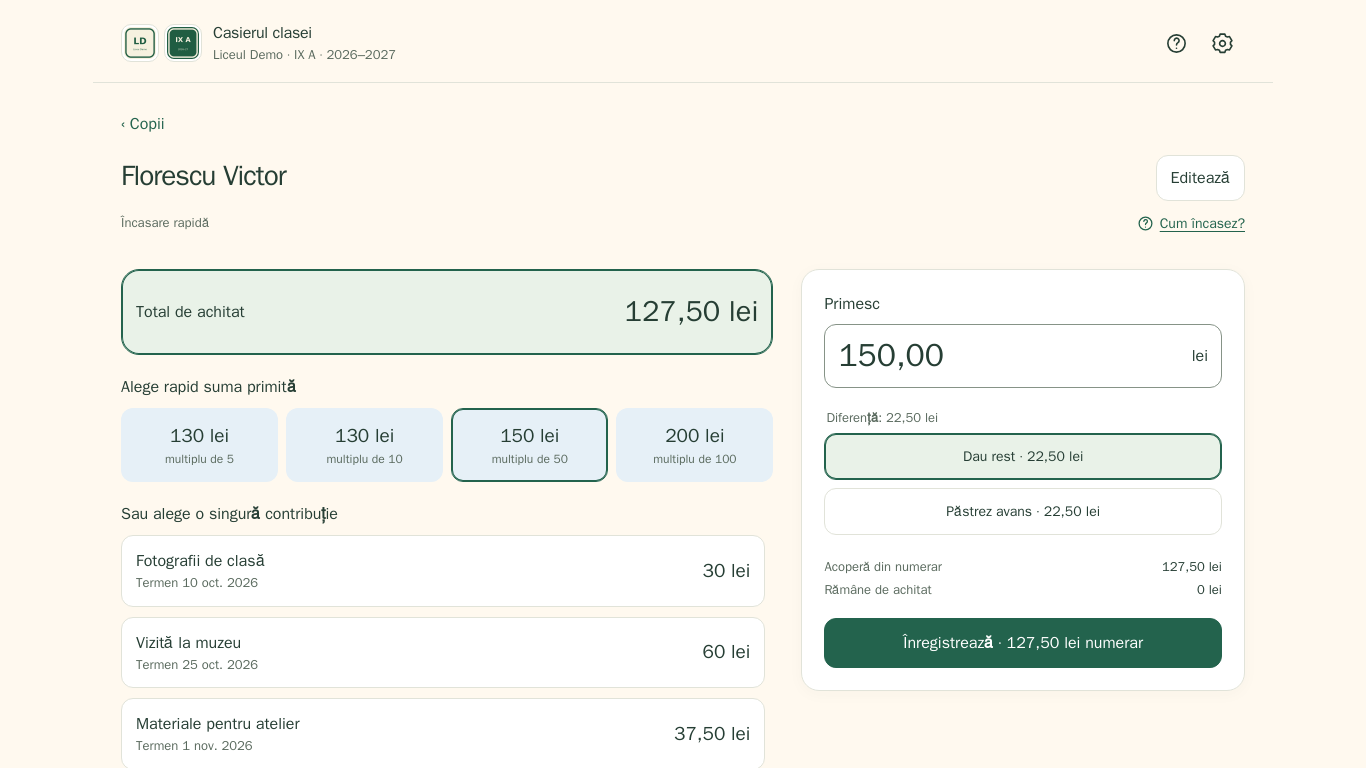Image resolution: width=1366 pixels, height=768 pixels.
Task: Choose the Vizită la muzeu contribution
Action: (x=443, y=652)
